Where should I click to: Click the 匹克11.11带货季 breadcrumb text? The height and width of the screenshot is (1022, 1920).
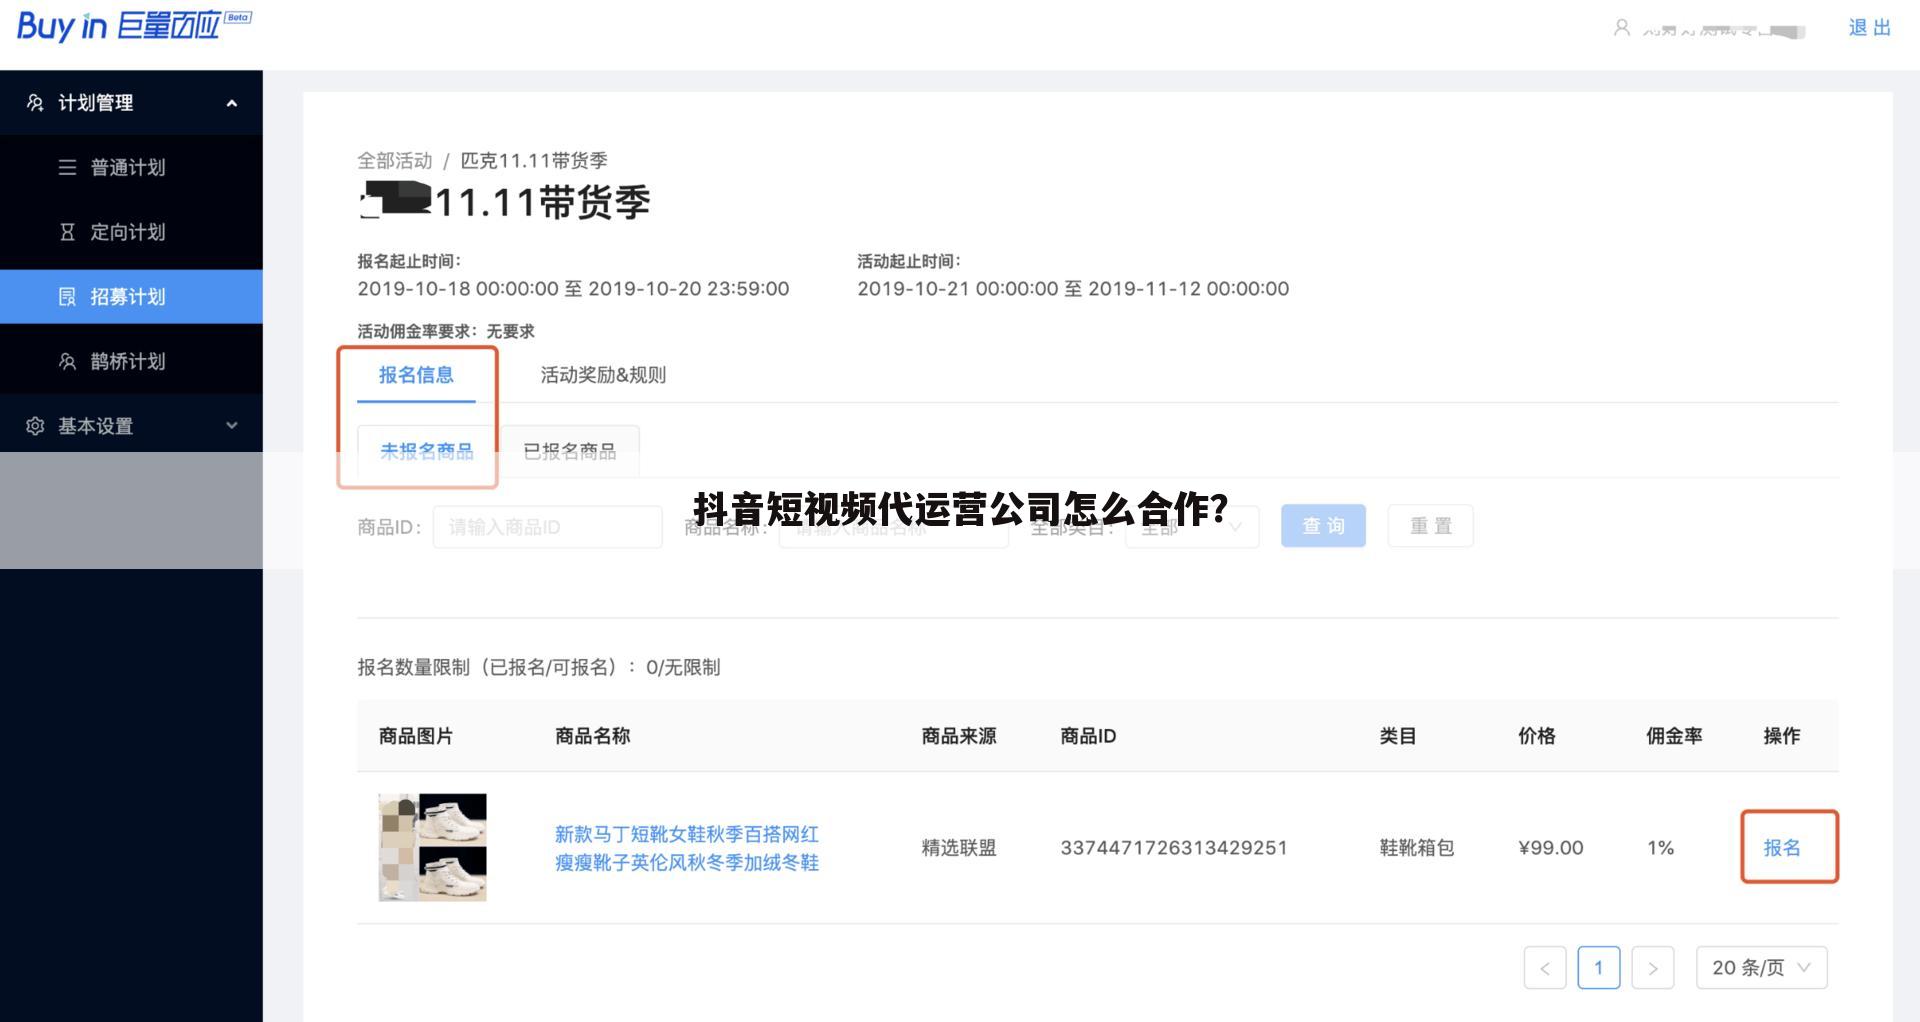534,161
